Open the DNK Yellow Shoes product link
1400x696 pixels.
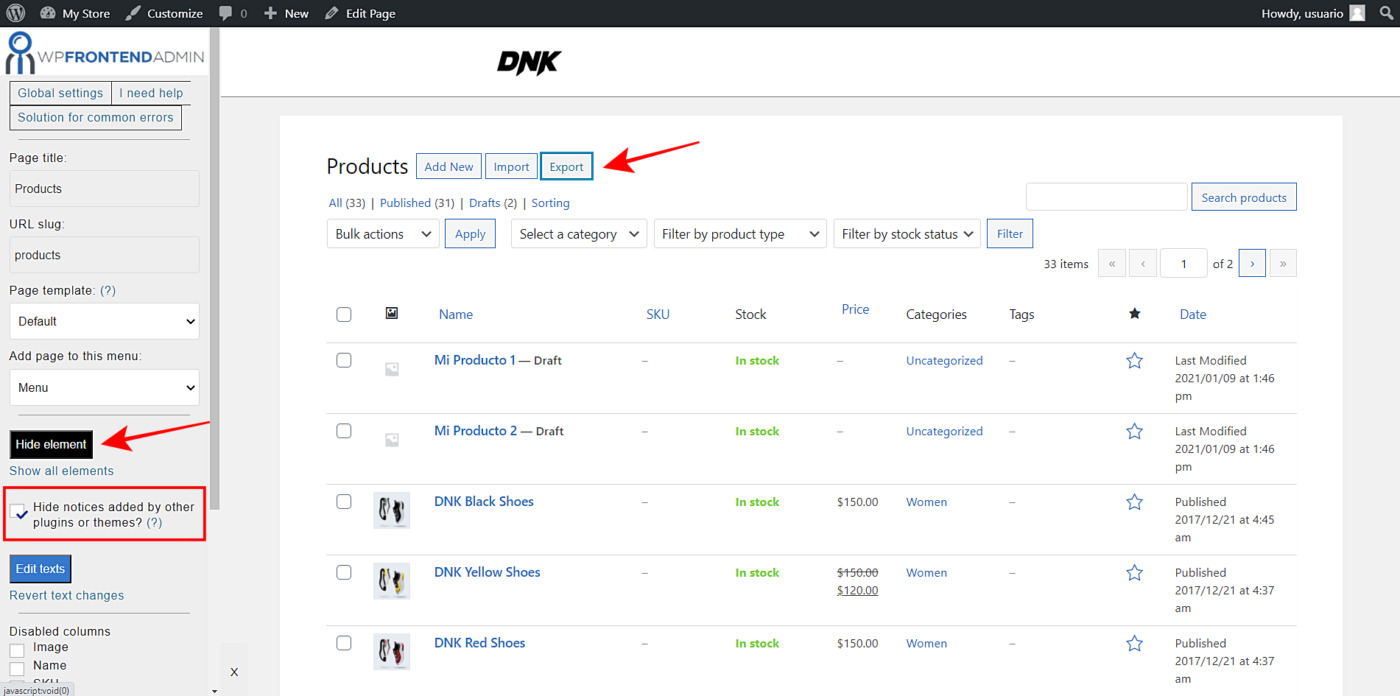487,572
